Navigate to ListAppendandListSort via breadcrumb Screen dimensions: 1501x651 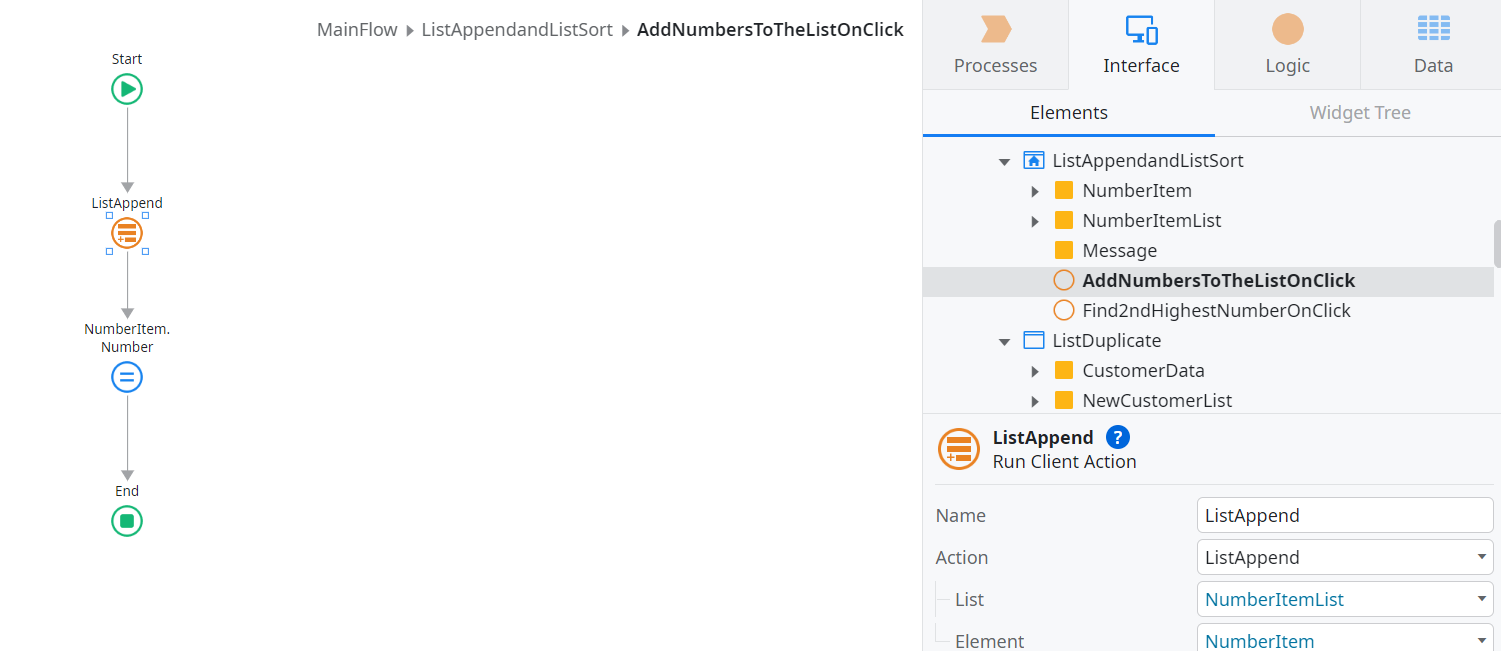(517, 29)
